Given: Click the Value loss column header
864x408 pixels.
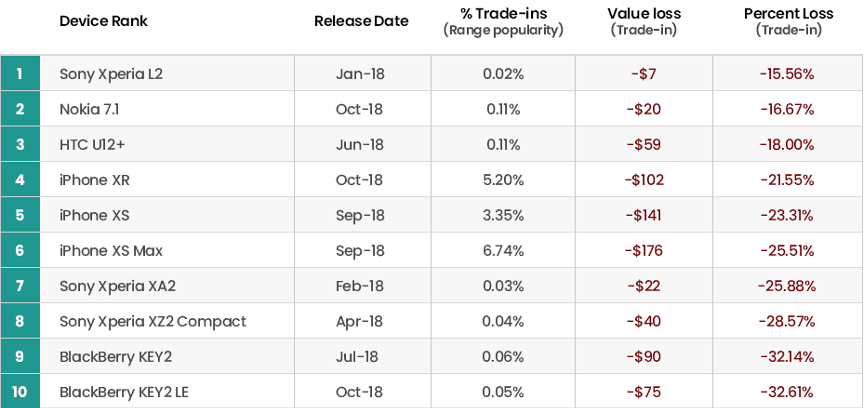Looking at the screenshot, I should [x=643, y=13].
